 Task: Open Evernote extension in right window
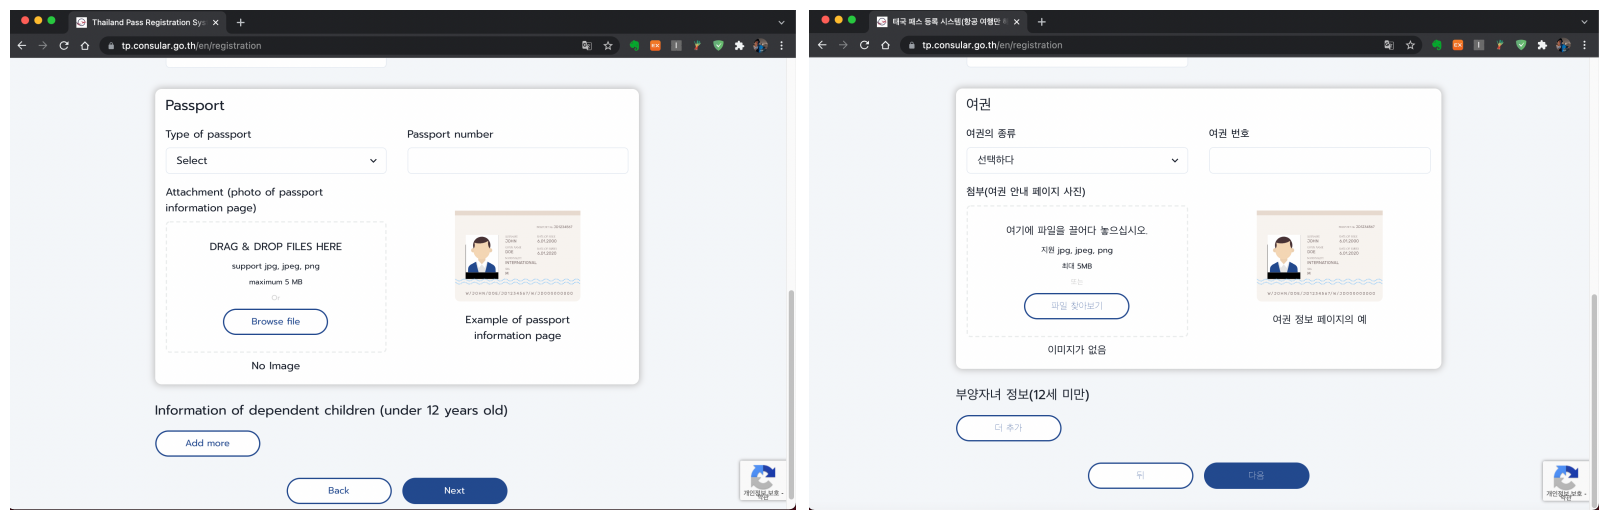[x=1437, y=45]
